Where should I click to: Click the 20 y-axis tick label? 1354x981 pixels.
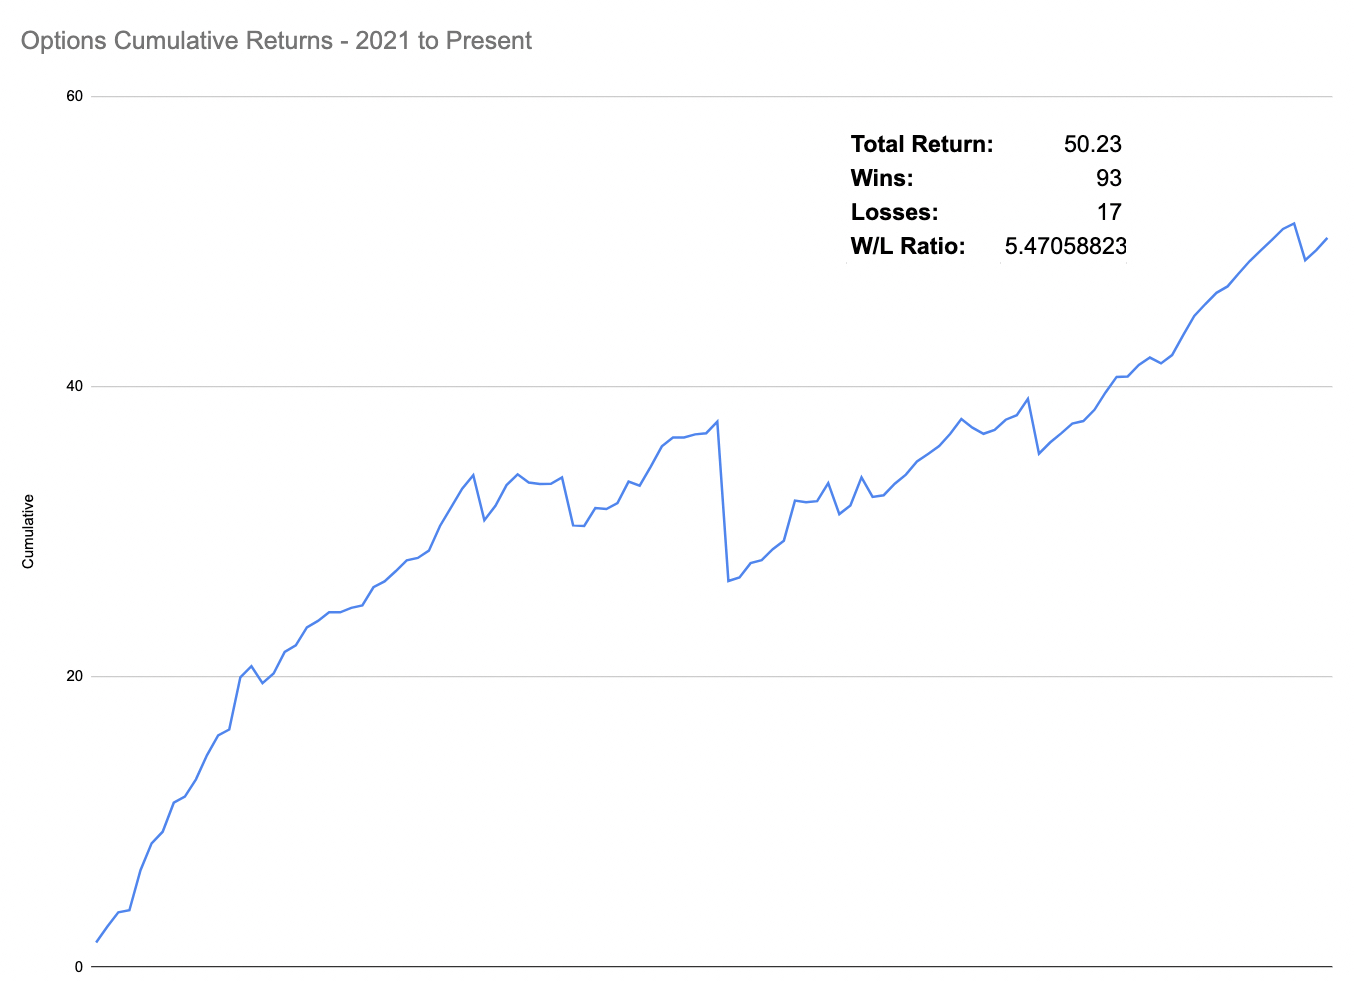coord(74,676)
